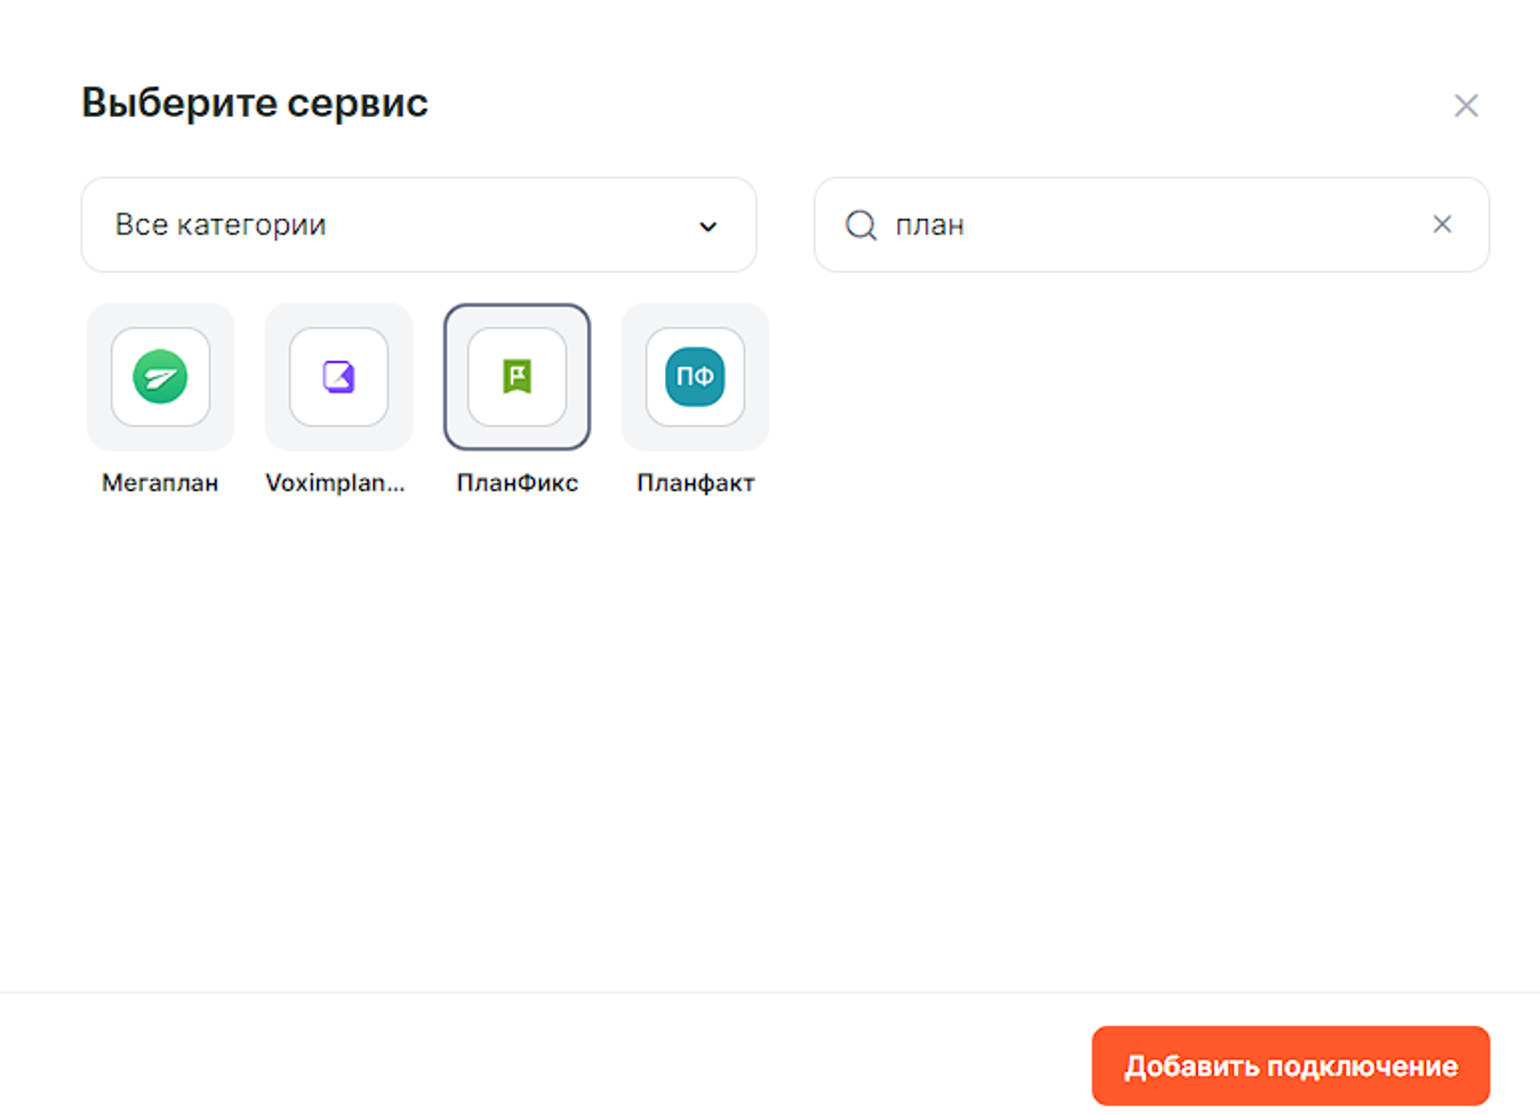Close the Выберите сервис dialog
The width and height of the screenshot is (1540, 1115).
click(x=1465, y=105)
